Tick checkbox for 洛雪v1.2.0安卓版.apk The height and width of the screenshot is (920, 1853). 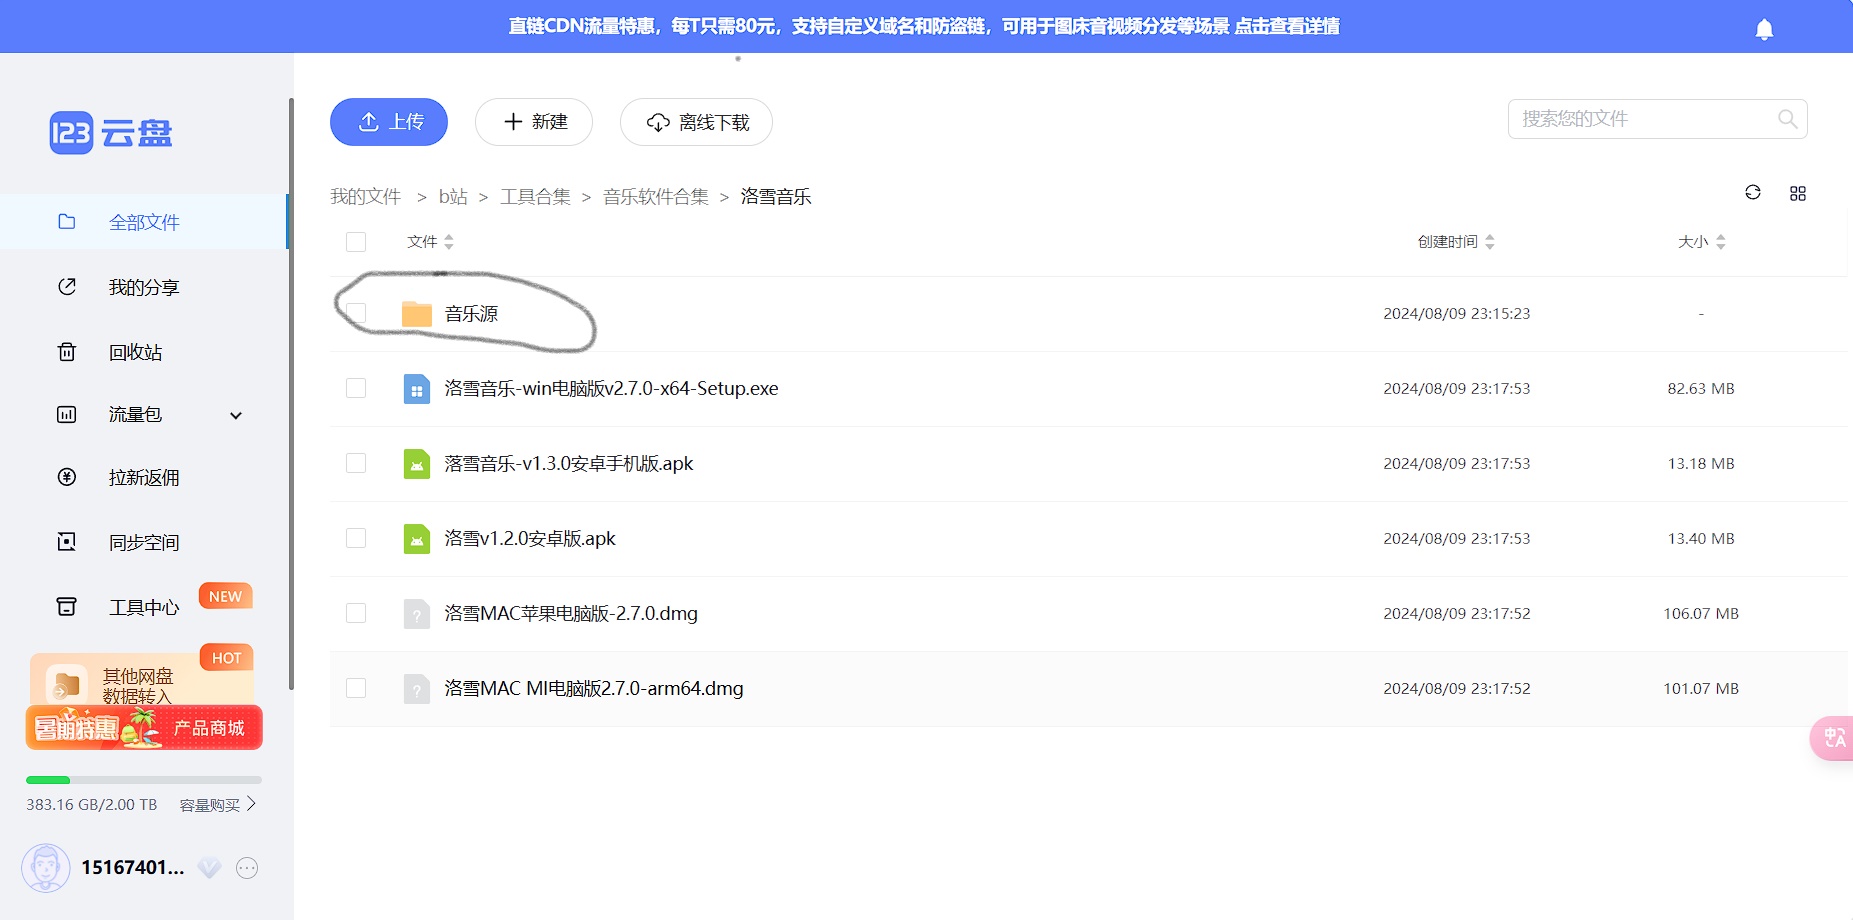(x=356, y=539)
